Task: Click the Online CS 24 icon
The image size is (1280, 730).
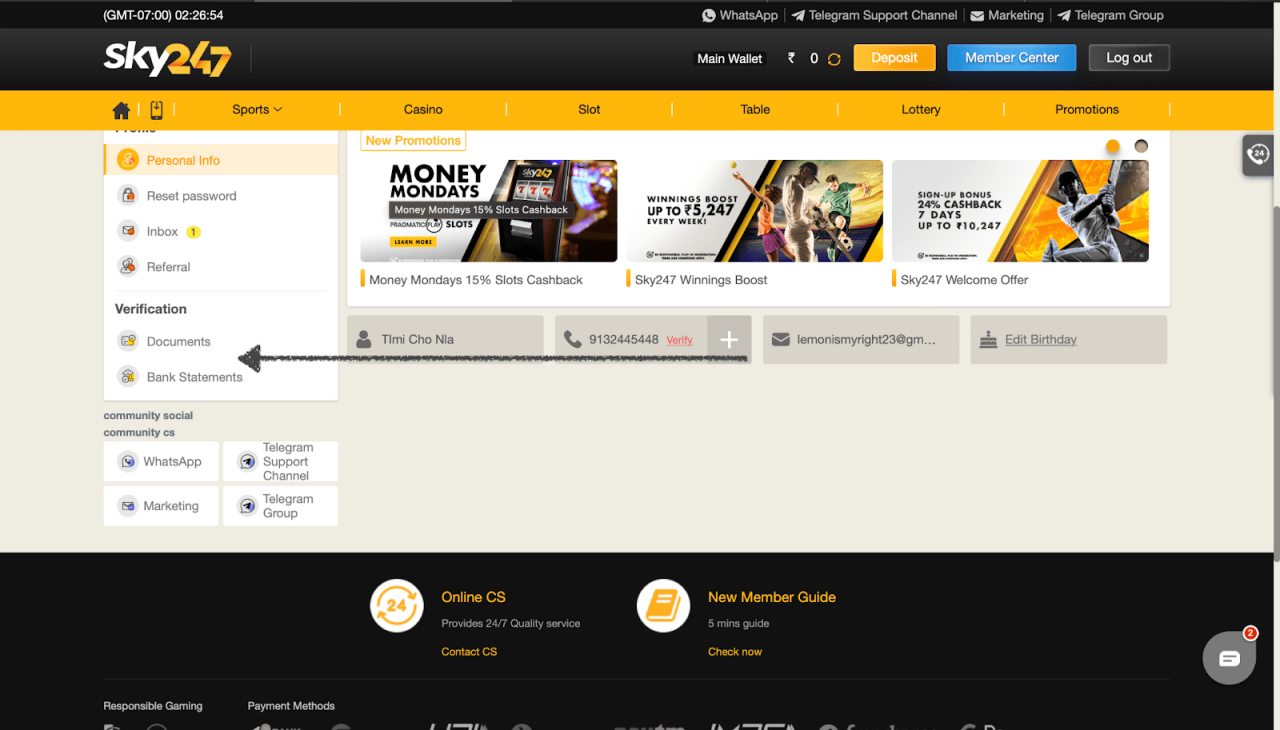Action: pos(396,605)
